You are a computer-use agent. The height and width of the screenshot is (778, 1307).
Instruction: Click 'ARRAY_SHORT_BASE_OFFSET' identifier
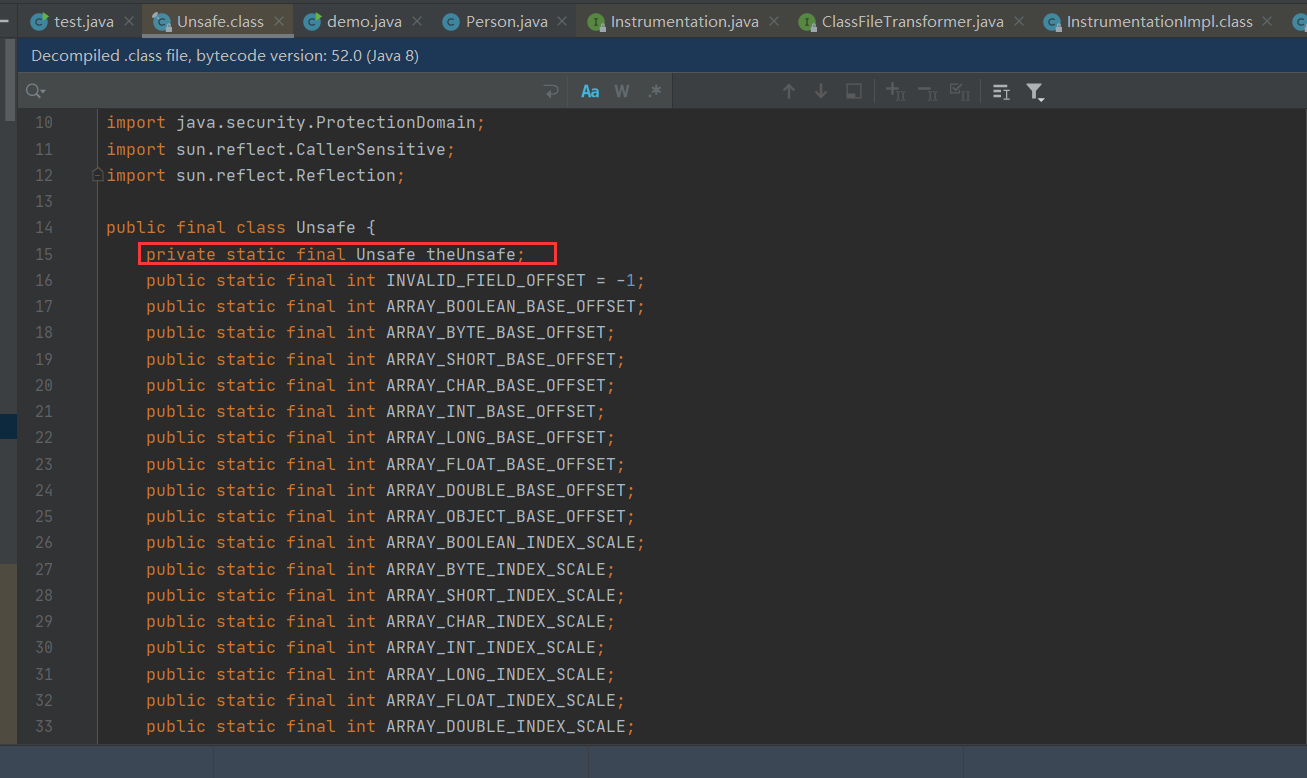pyautogui.click(x=501, y=359)
